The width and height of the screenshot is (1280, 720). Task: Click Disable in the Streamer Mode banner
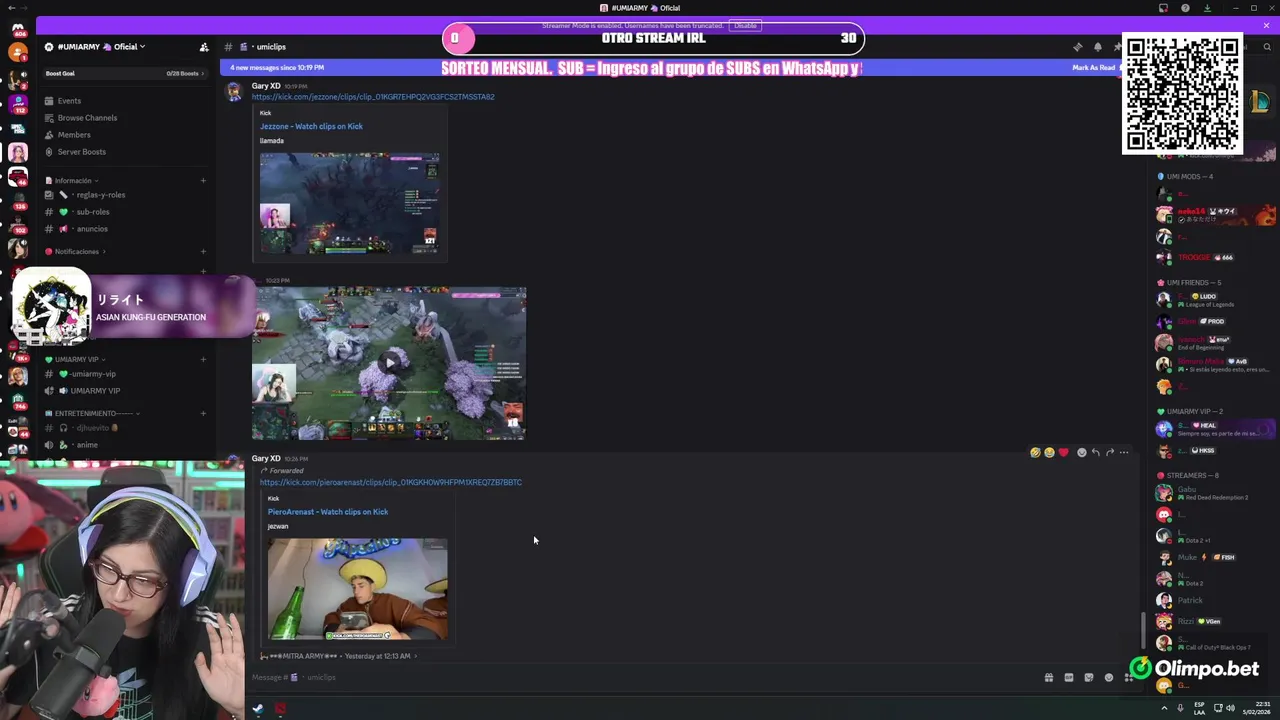(745, 26)
